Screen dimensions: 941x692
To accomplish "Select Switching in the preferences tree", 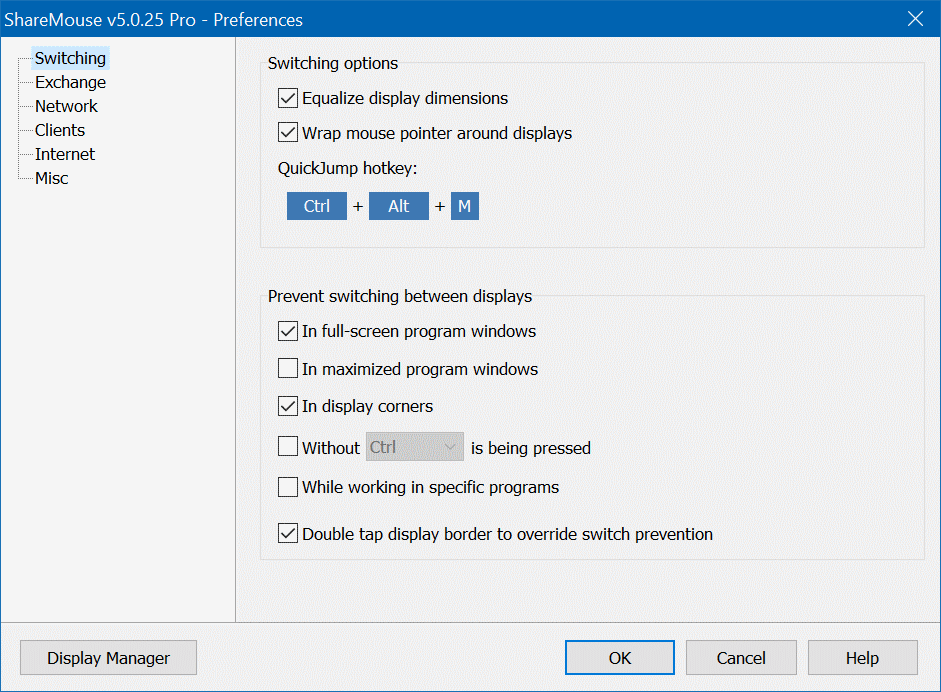I will click(70, 58).
